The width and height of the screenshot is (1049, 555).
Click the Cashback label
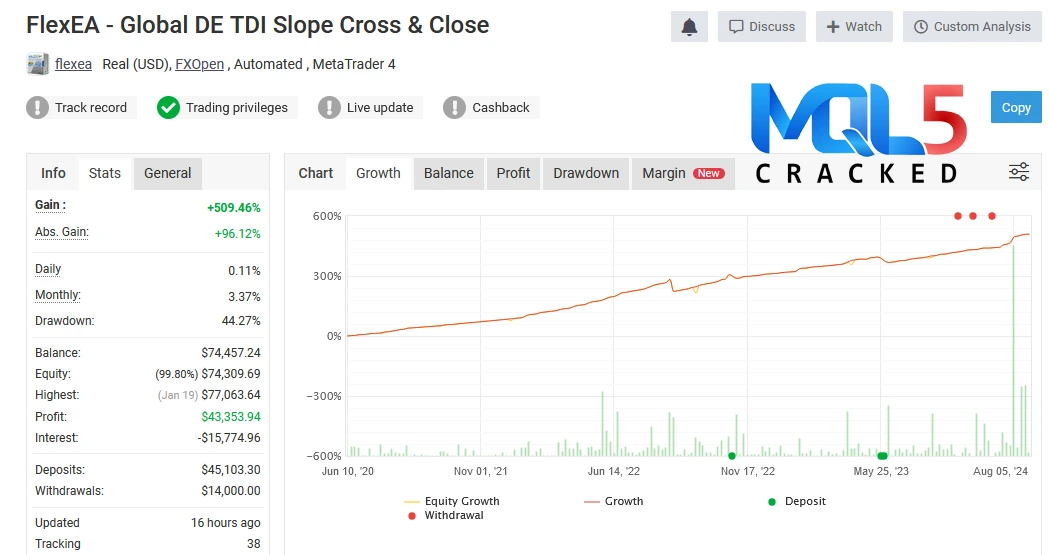pyautogui.click(x=500, y=108)
